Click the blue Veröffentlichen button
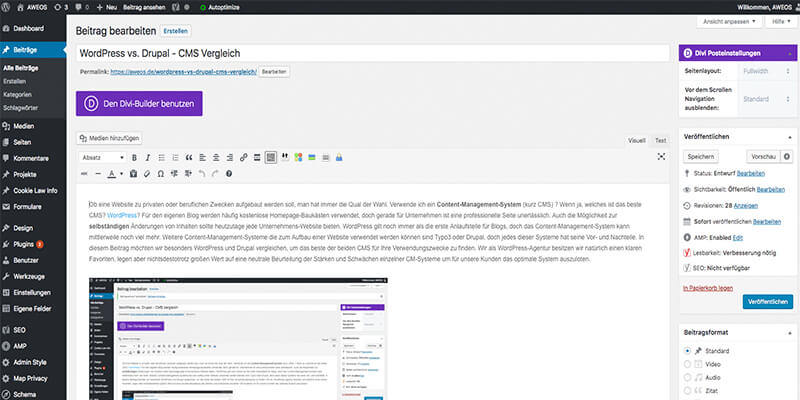Viewport: 800px width, 400px height. click(768, 302)
